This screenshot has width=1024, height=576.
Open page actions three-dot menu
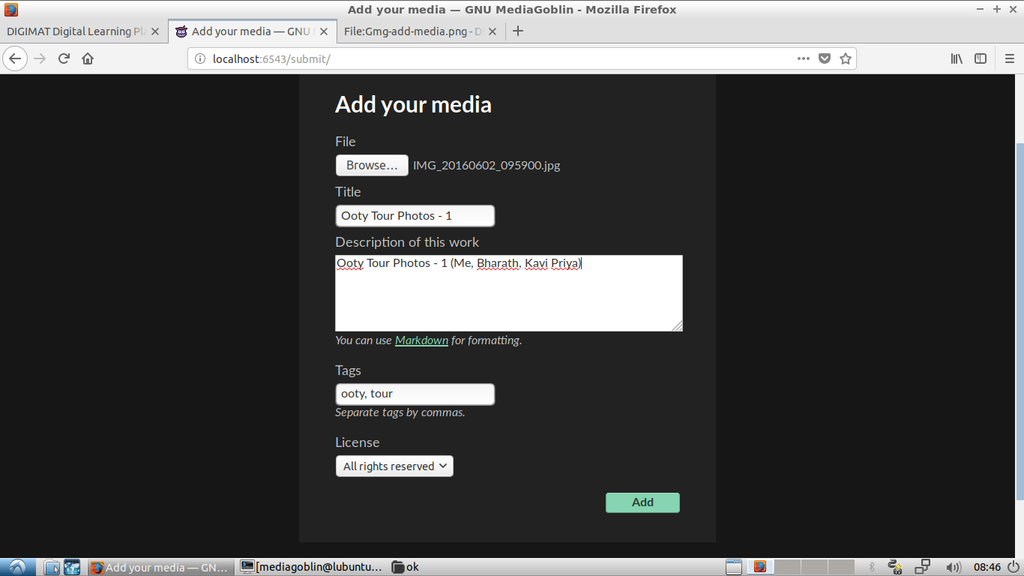[803, 59]
